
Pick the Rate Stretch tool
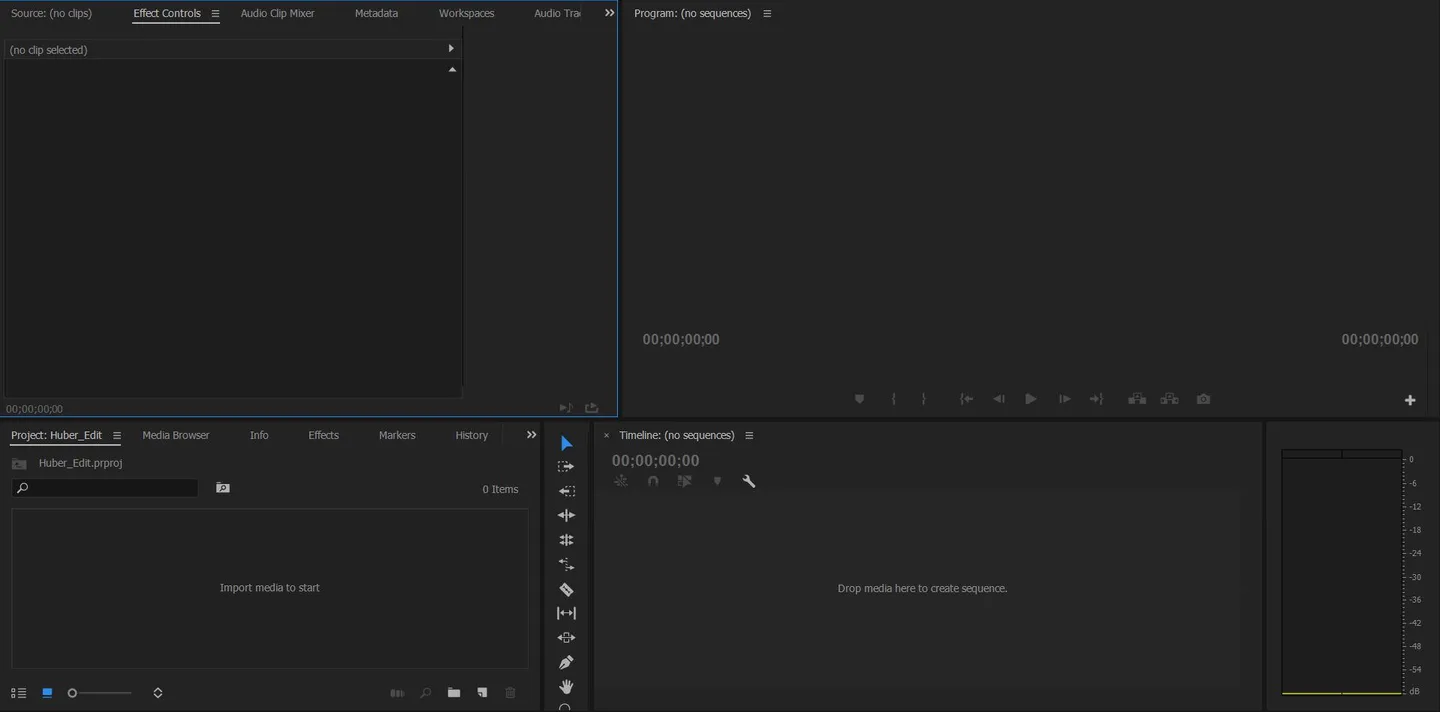[566, 564]
